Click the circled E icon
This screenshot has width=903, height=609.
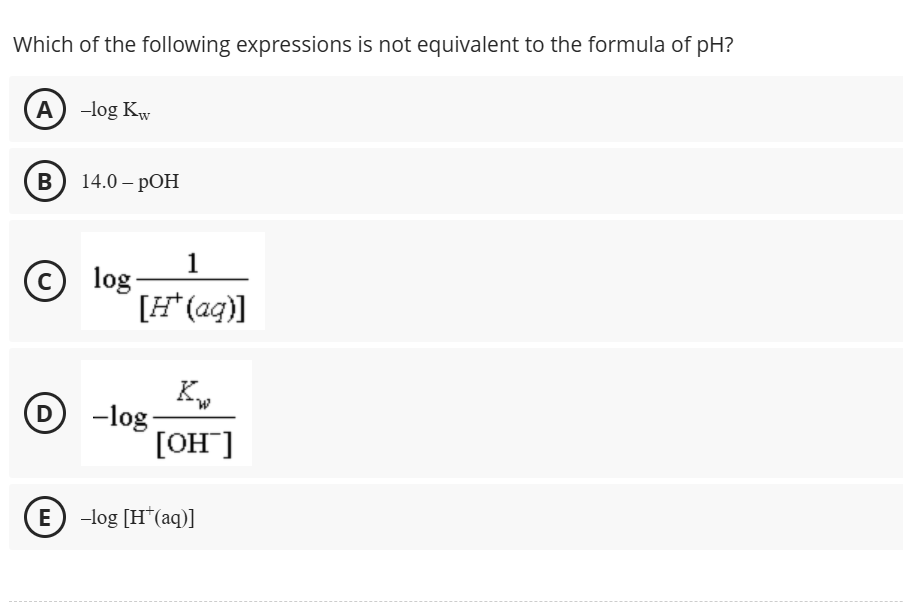point(43,517)
